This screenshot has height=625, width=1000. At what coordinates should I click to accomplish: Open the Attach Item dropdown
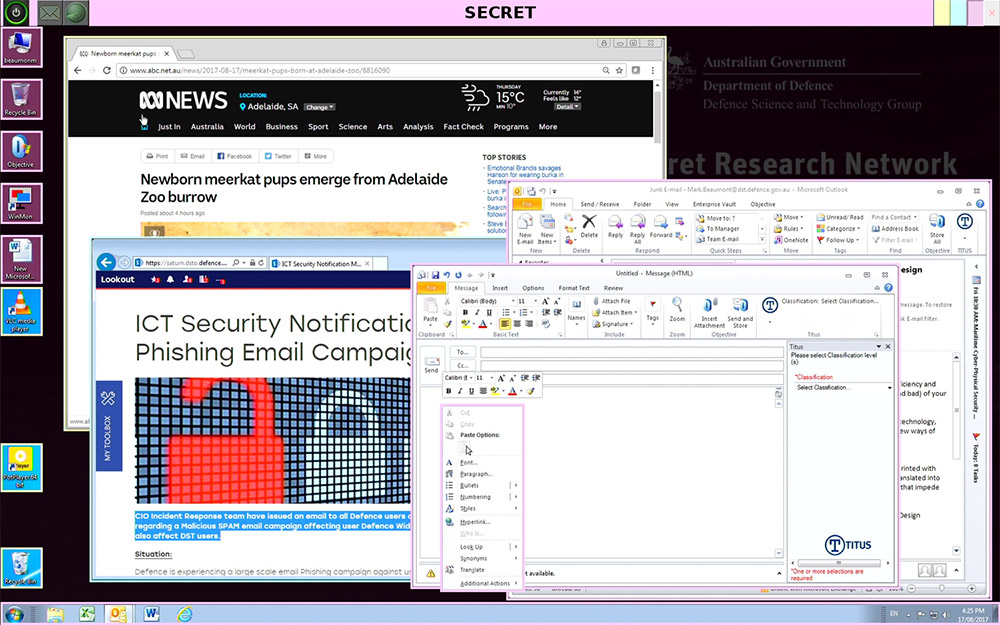[615, 312]
